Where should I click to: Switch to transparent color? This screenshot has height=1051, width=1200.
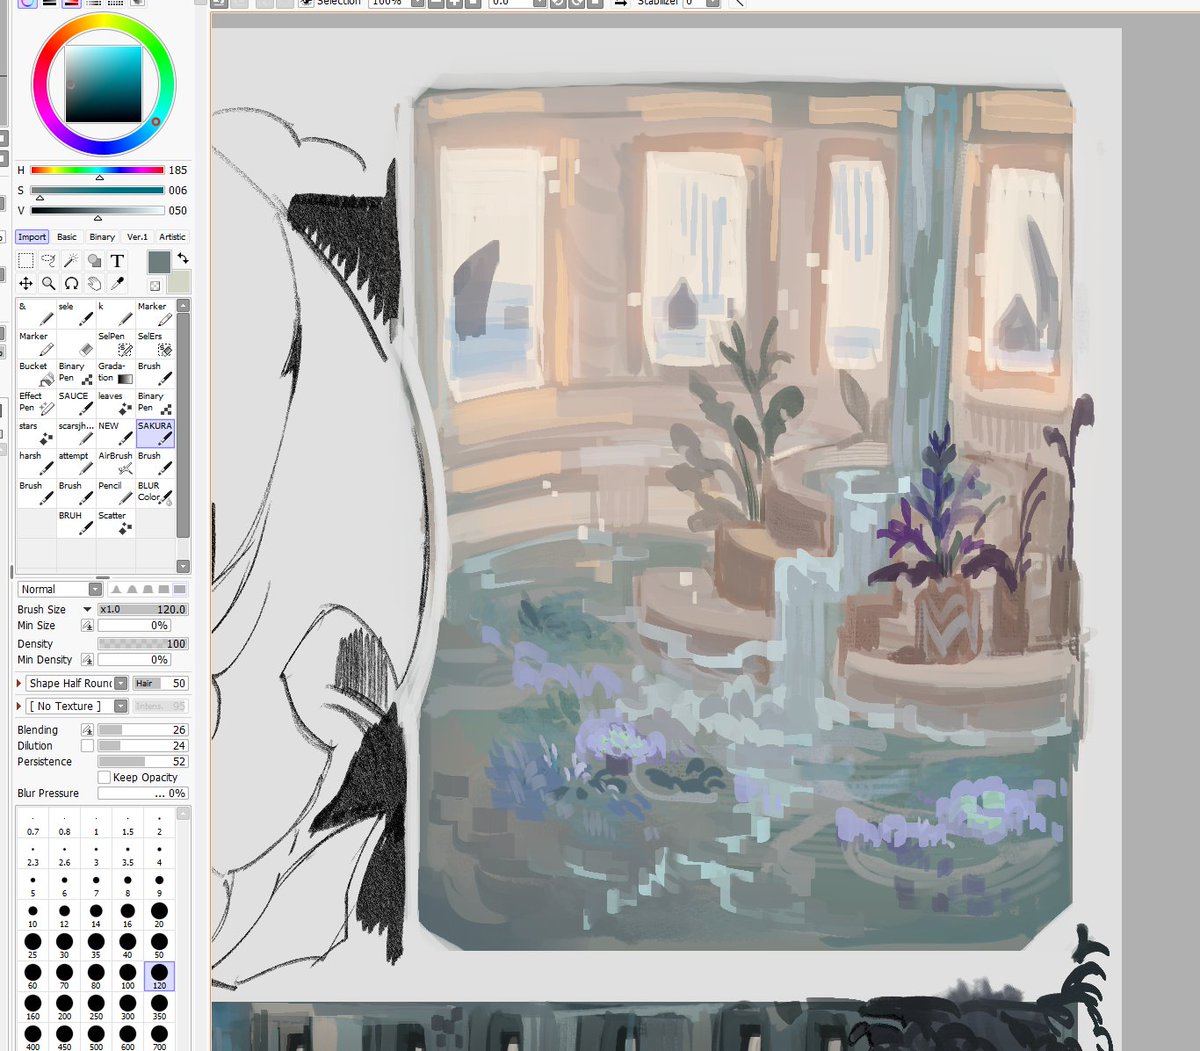pyautogui.click(x=155, y=286)
